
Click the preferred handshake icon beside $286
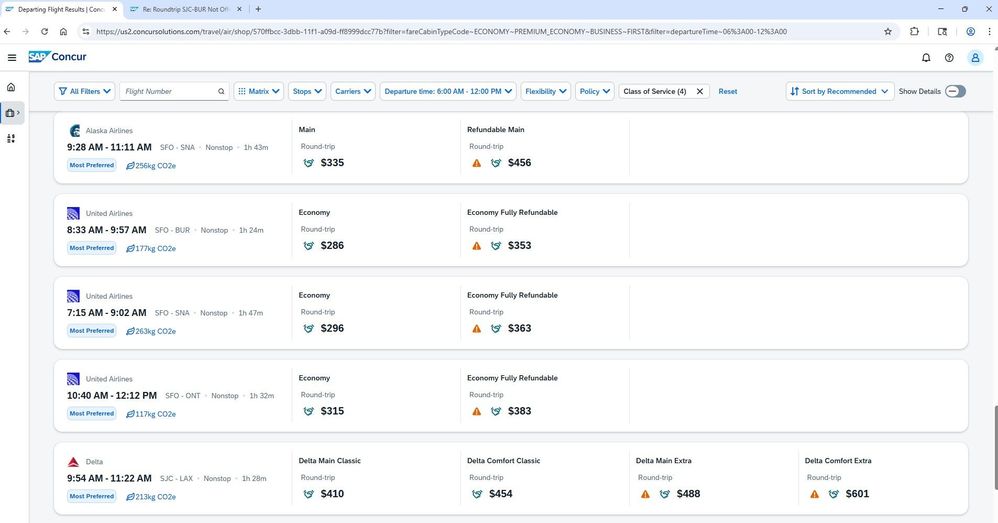309,246
